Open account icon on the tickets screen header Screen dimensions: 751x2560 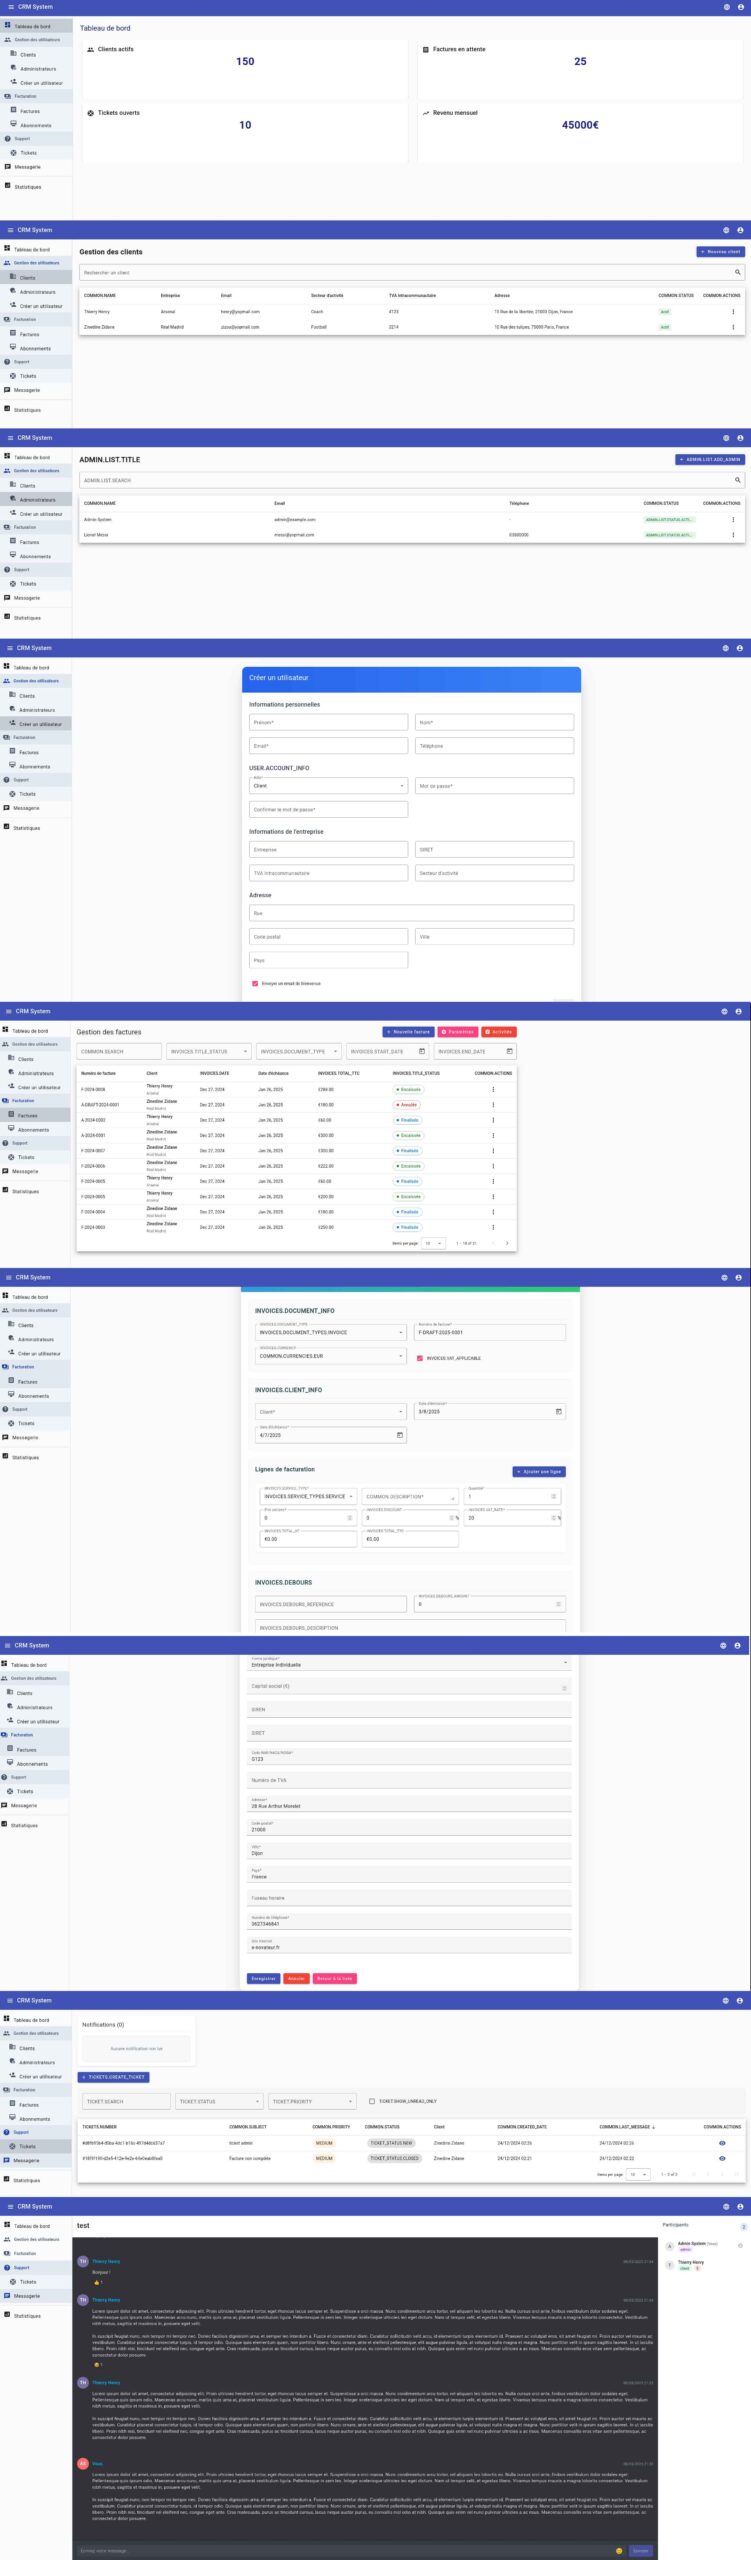740,2000
